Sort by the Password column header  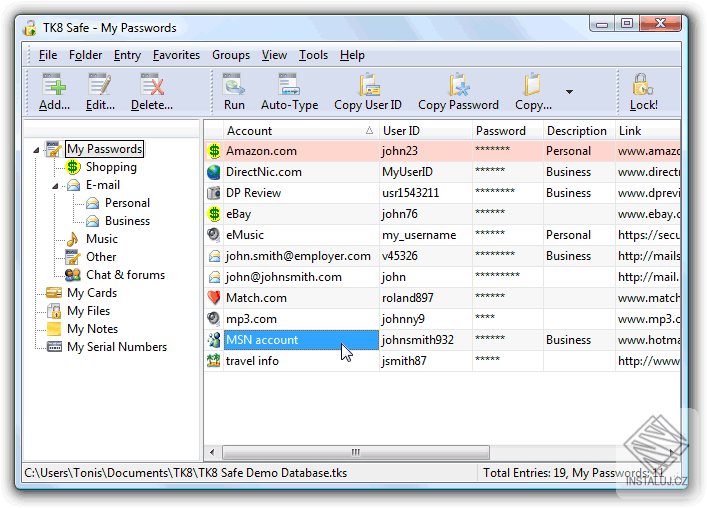[x=507, y=131]
